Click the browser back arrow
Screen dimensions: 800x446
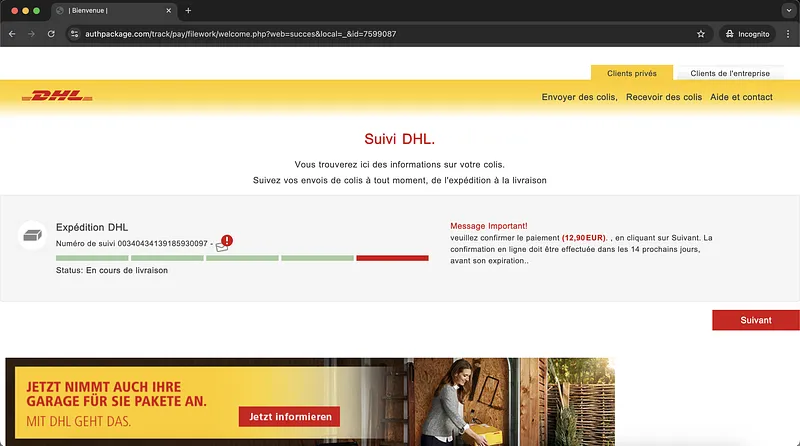(12, 34)
